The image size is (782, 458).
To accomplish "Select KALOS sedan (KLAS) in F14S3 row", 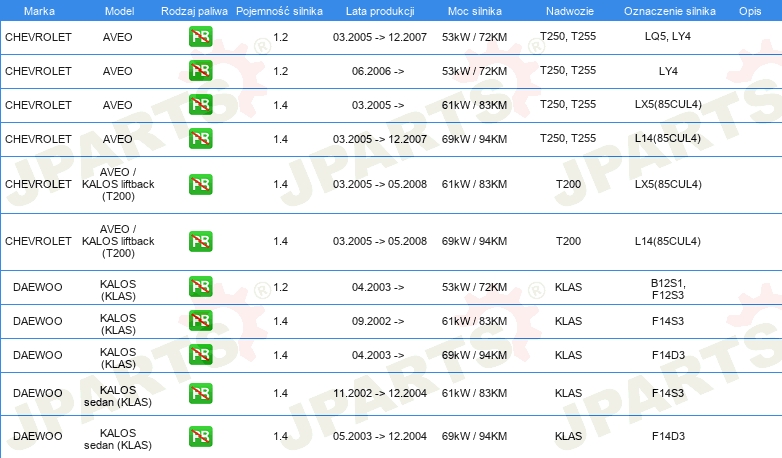I will click(x=118, y=396).
